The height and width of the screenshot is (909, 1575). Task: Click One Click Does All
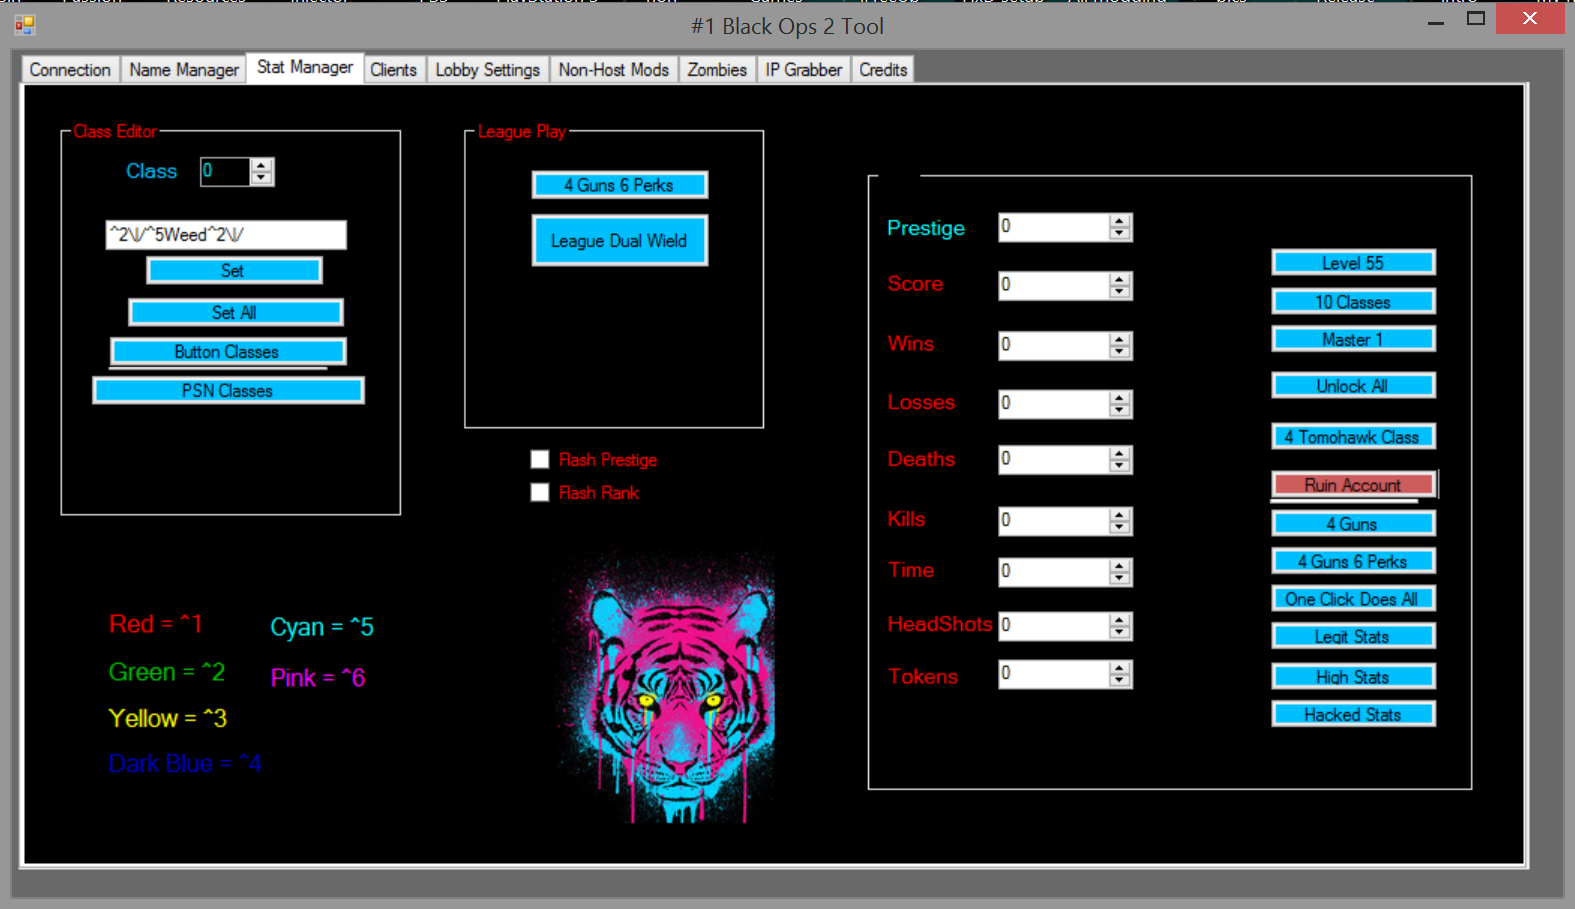[x=1353, y=599]
